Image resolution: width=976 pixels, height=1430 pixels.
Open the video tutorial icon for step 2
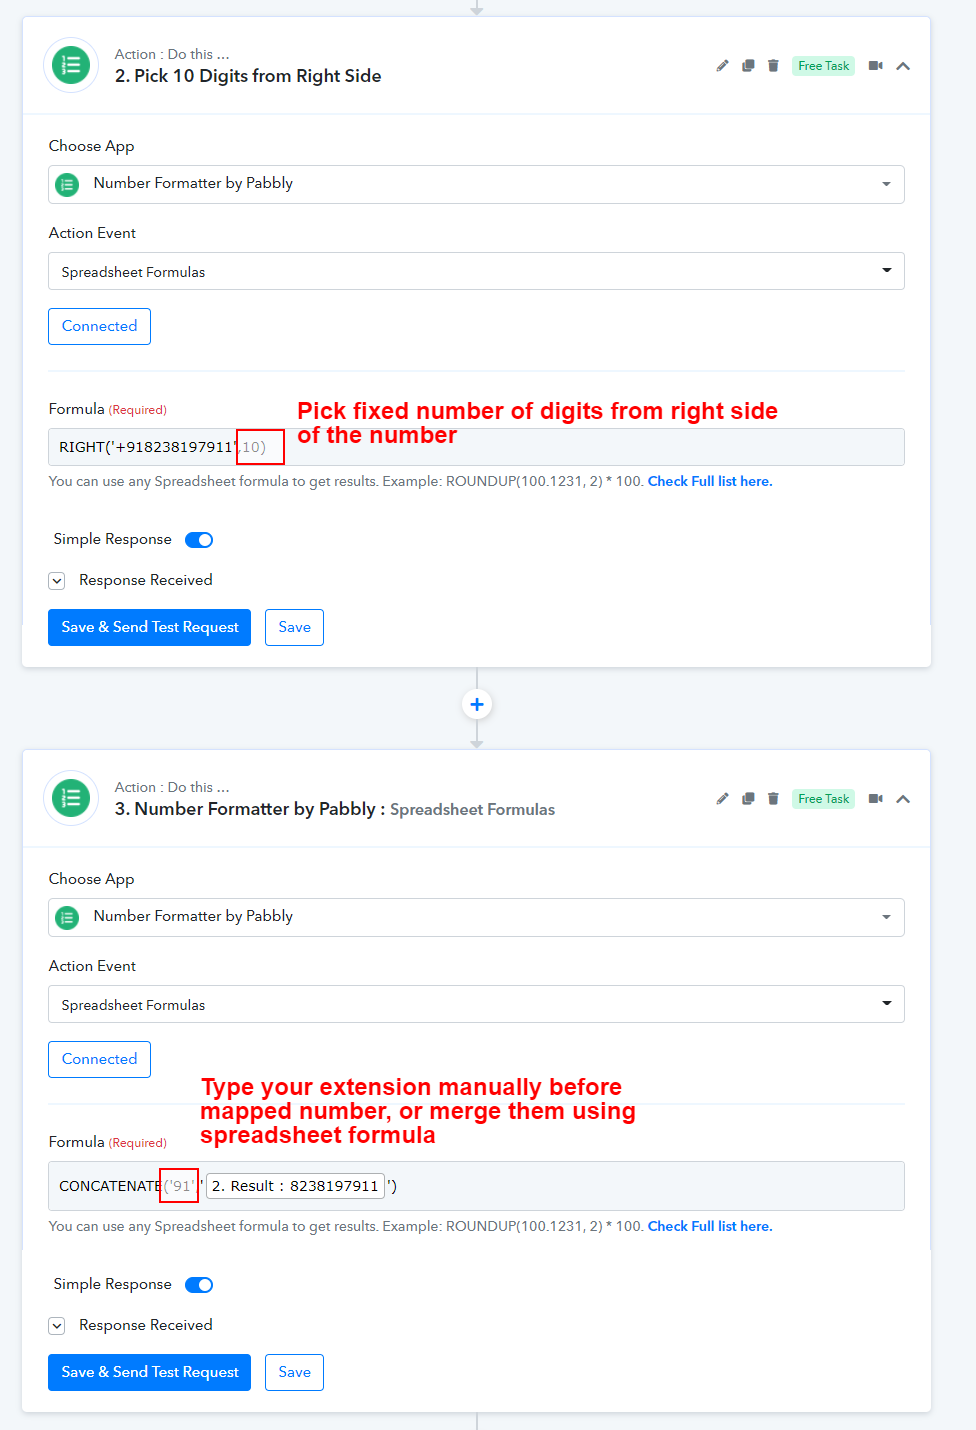tap(876, 66)
